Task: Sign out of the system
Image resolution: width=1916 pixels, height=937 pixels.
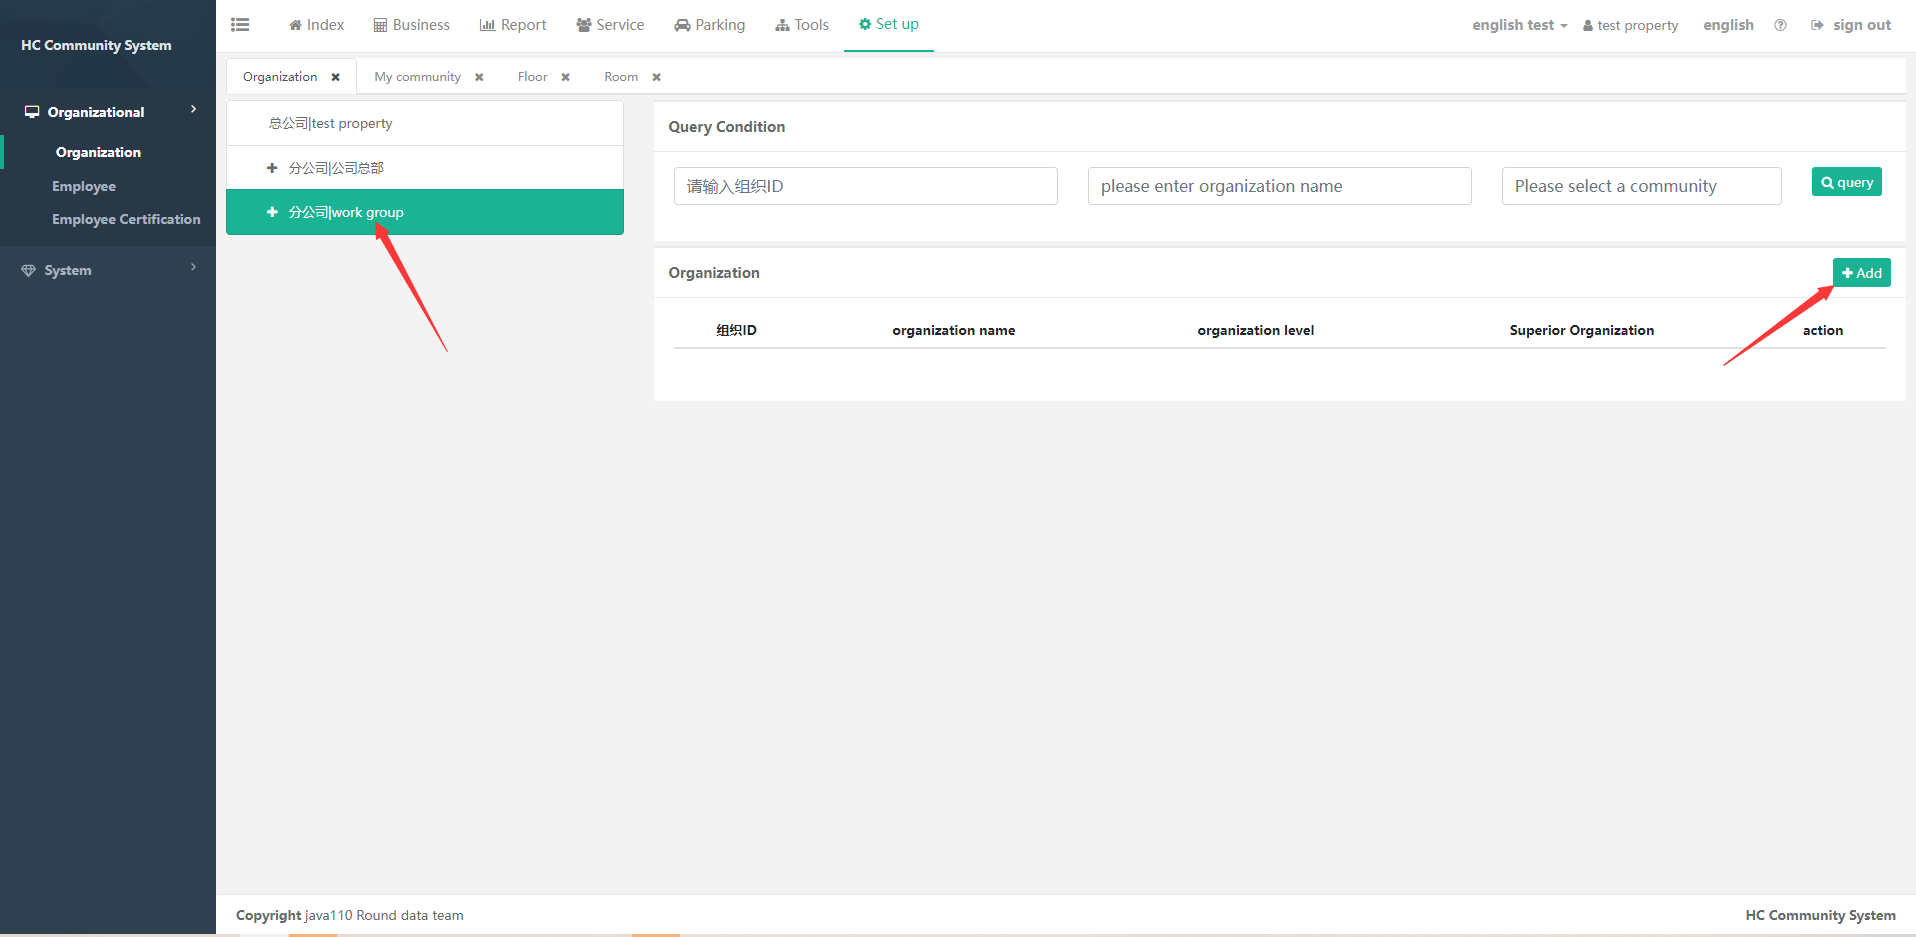Action: (1851, 25)
